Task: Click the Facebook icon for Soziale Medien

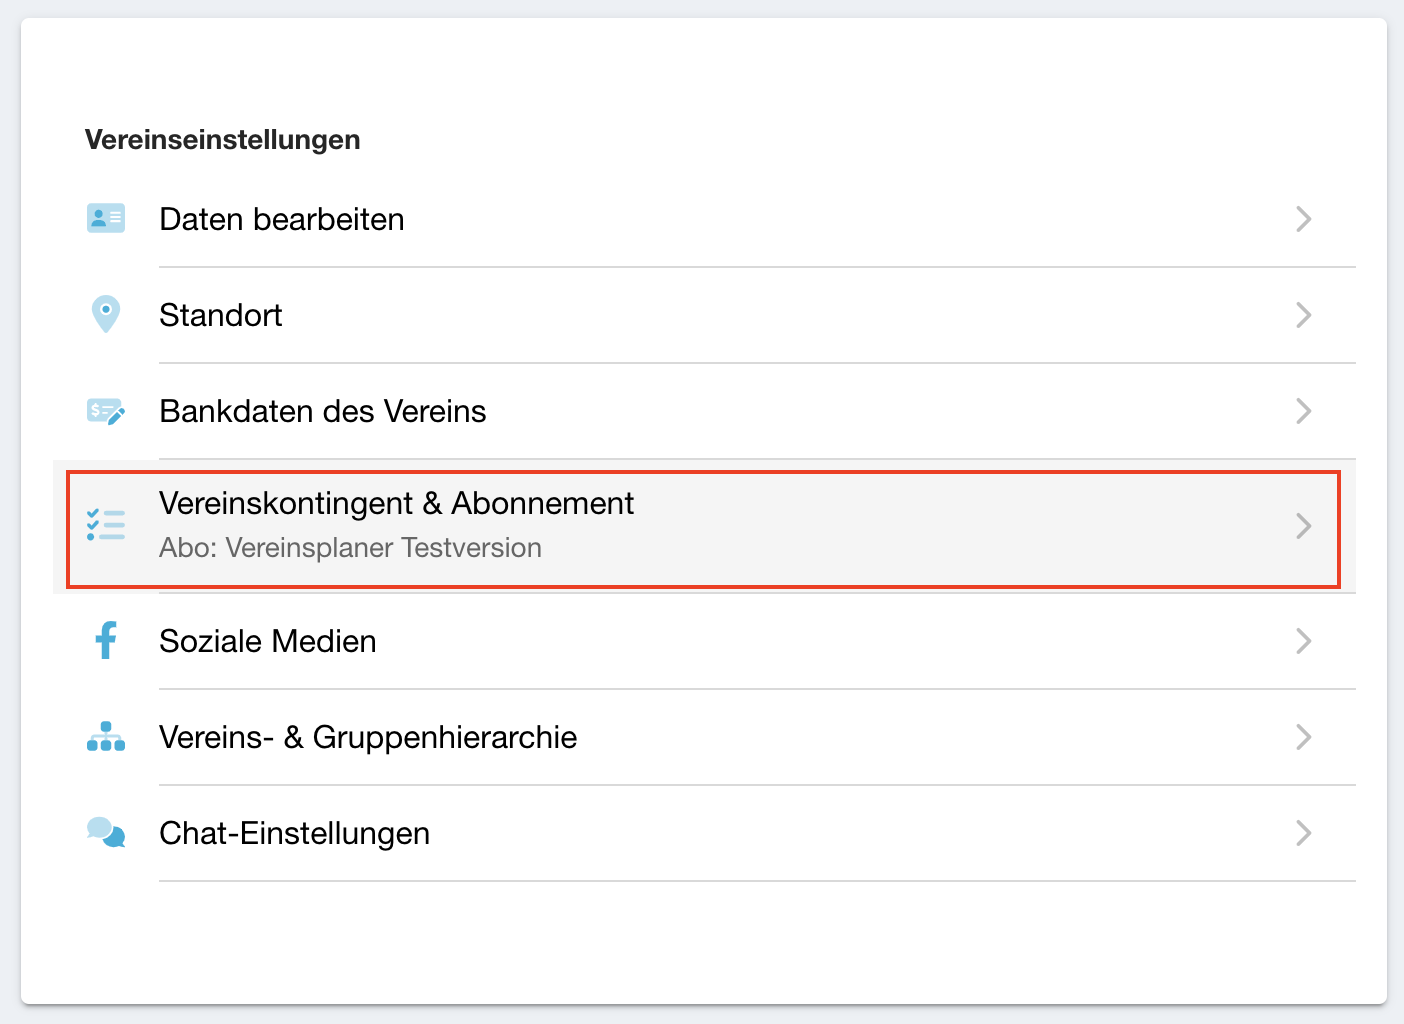Action: click(106, 640)
